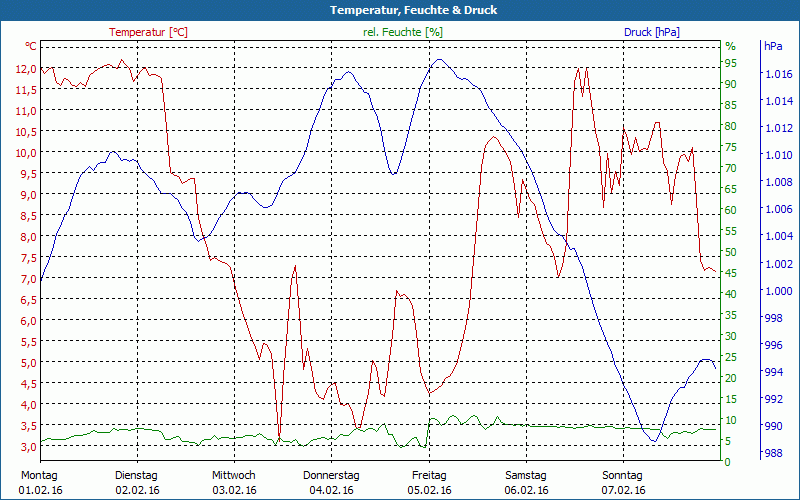Screen dimensions: 800x500
Task: Select the green rel. Feuchte [%] legend label
Action: (x=403, y=32)
